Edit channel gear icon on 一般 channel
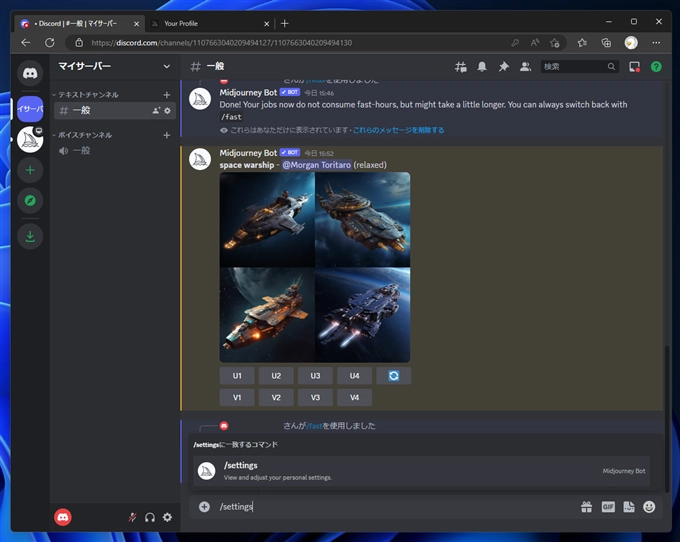Screen dimensions: 680x542 [x=167, y=111]
